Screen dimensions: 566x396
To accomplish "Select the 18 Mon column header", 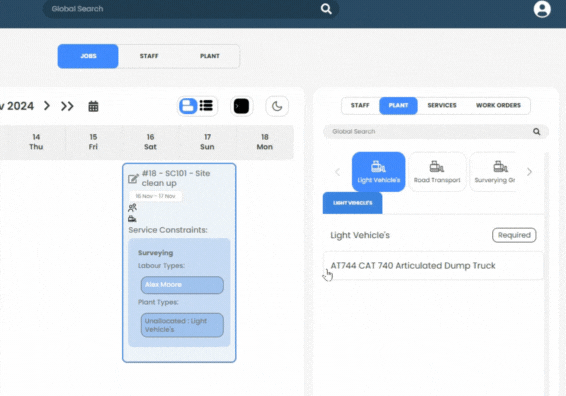I will click(x=265, y=142).
